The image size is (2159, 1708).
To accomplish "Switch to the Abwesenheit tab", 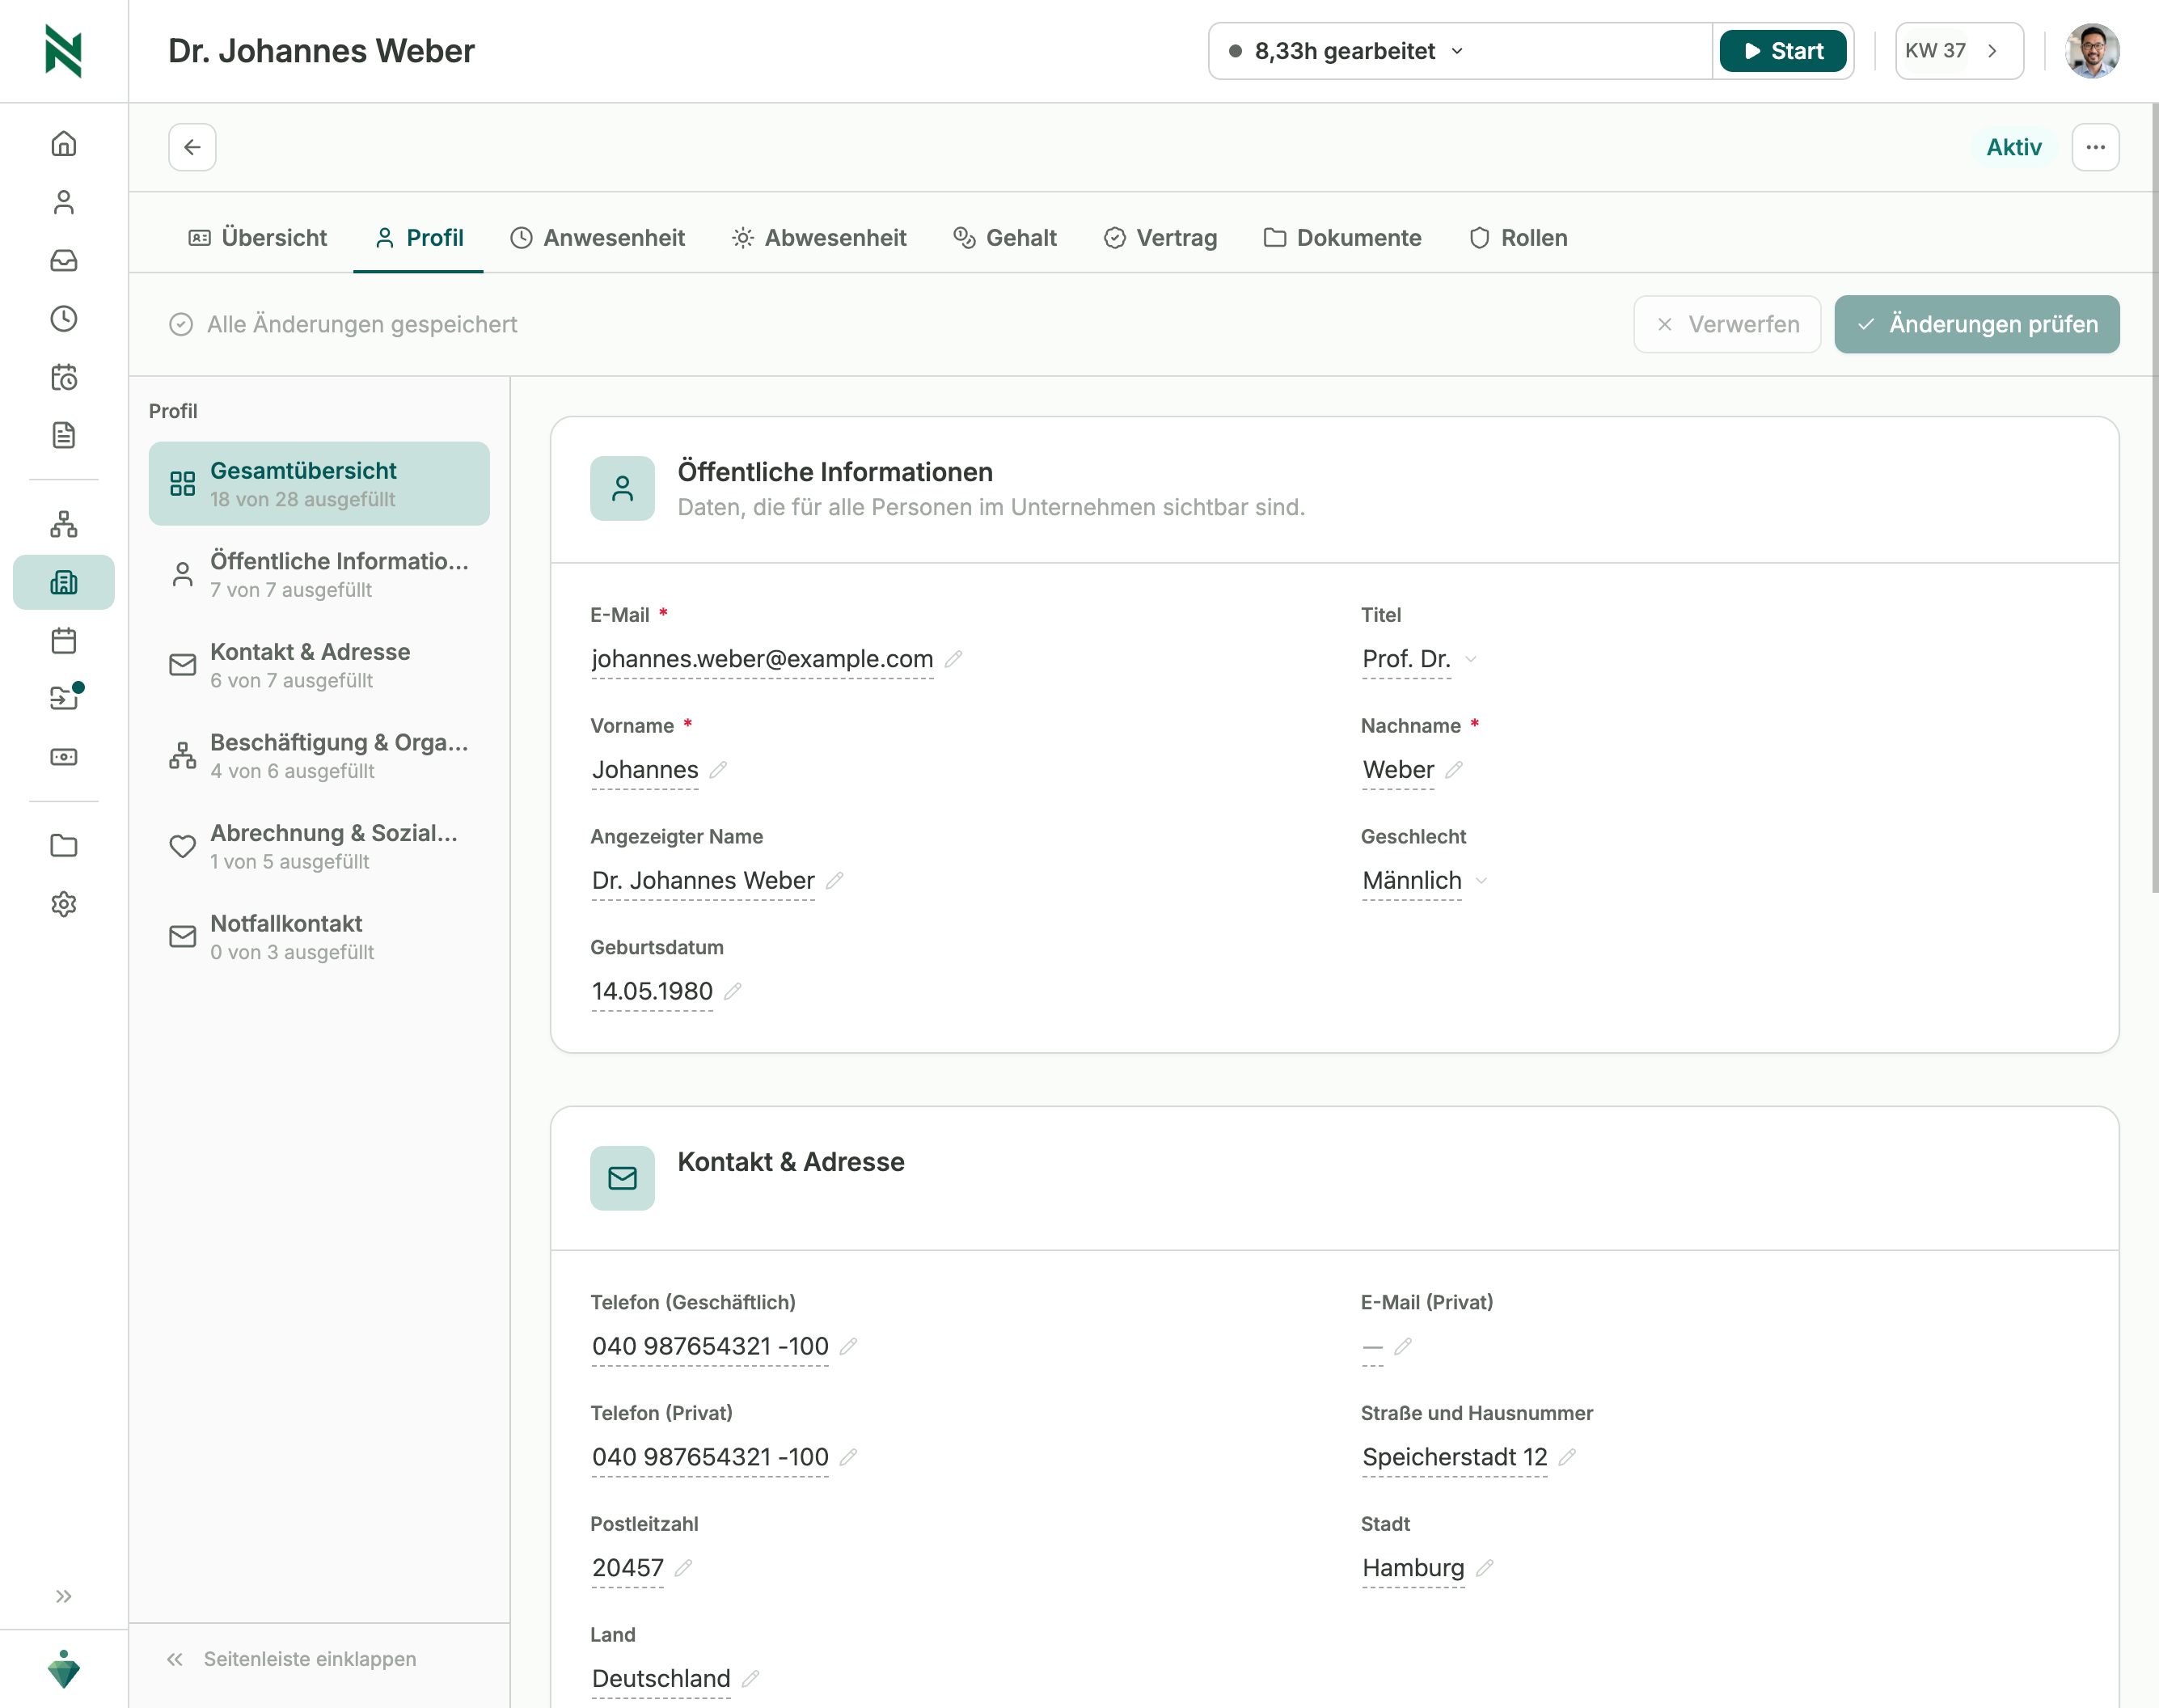I will pyautogui.click(x=819, y=238).
